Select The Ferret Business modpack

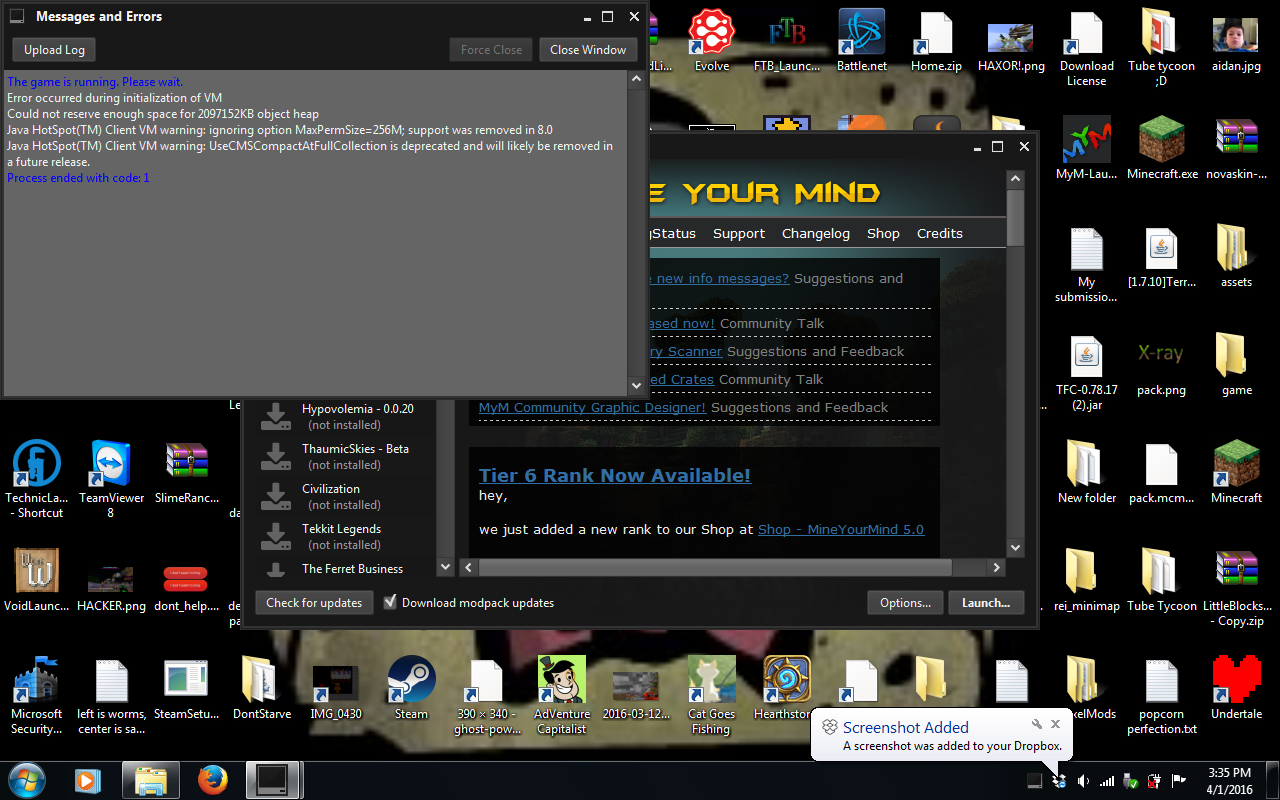pos(345,569)
